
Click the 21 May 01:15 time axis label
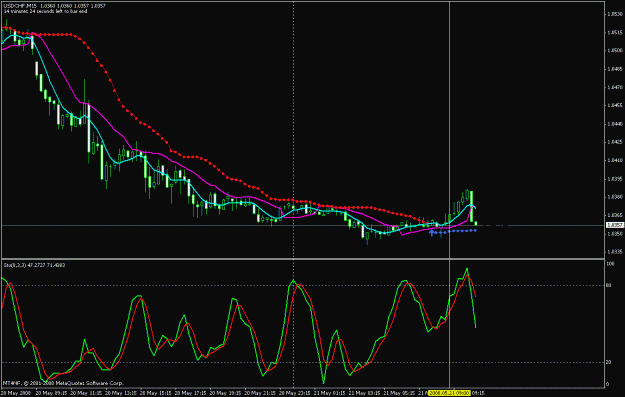(x=329, y=393)
